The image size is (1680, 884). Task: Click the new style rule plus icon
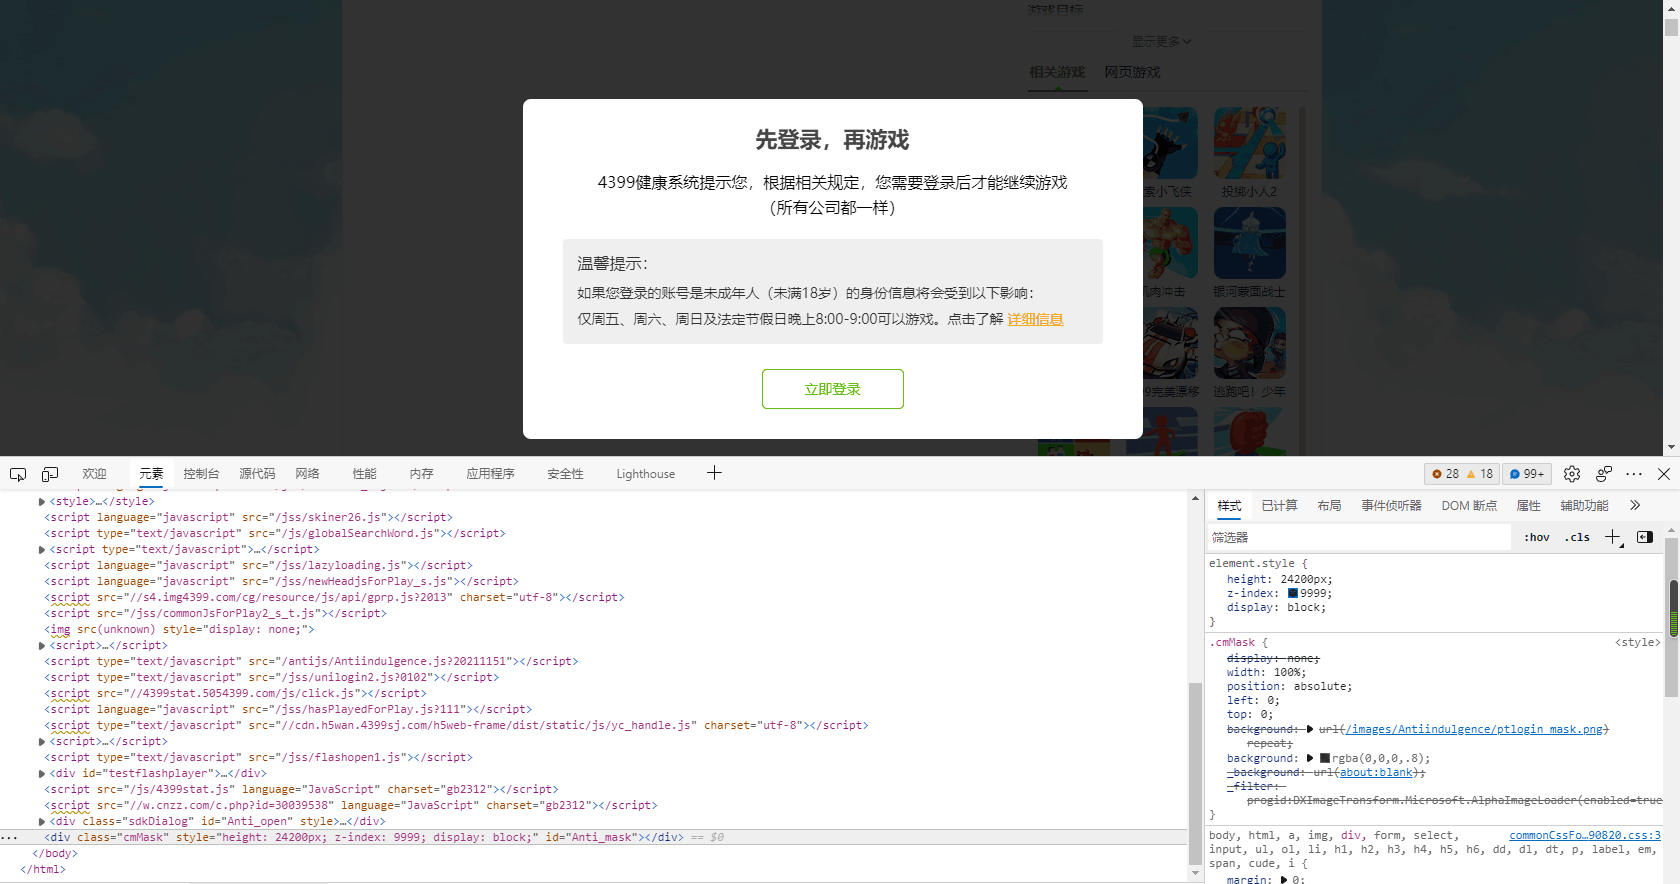tap(1612, 537)
